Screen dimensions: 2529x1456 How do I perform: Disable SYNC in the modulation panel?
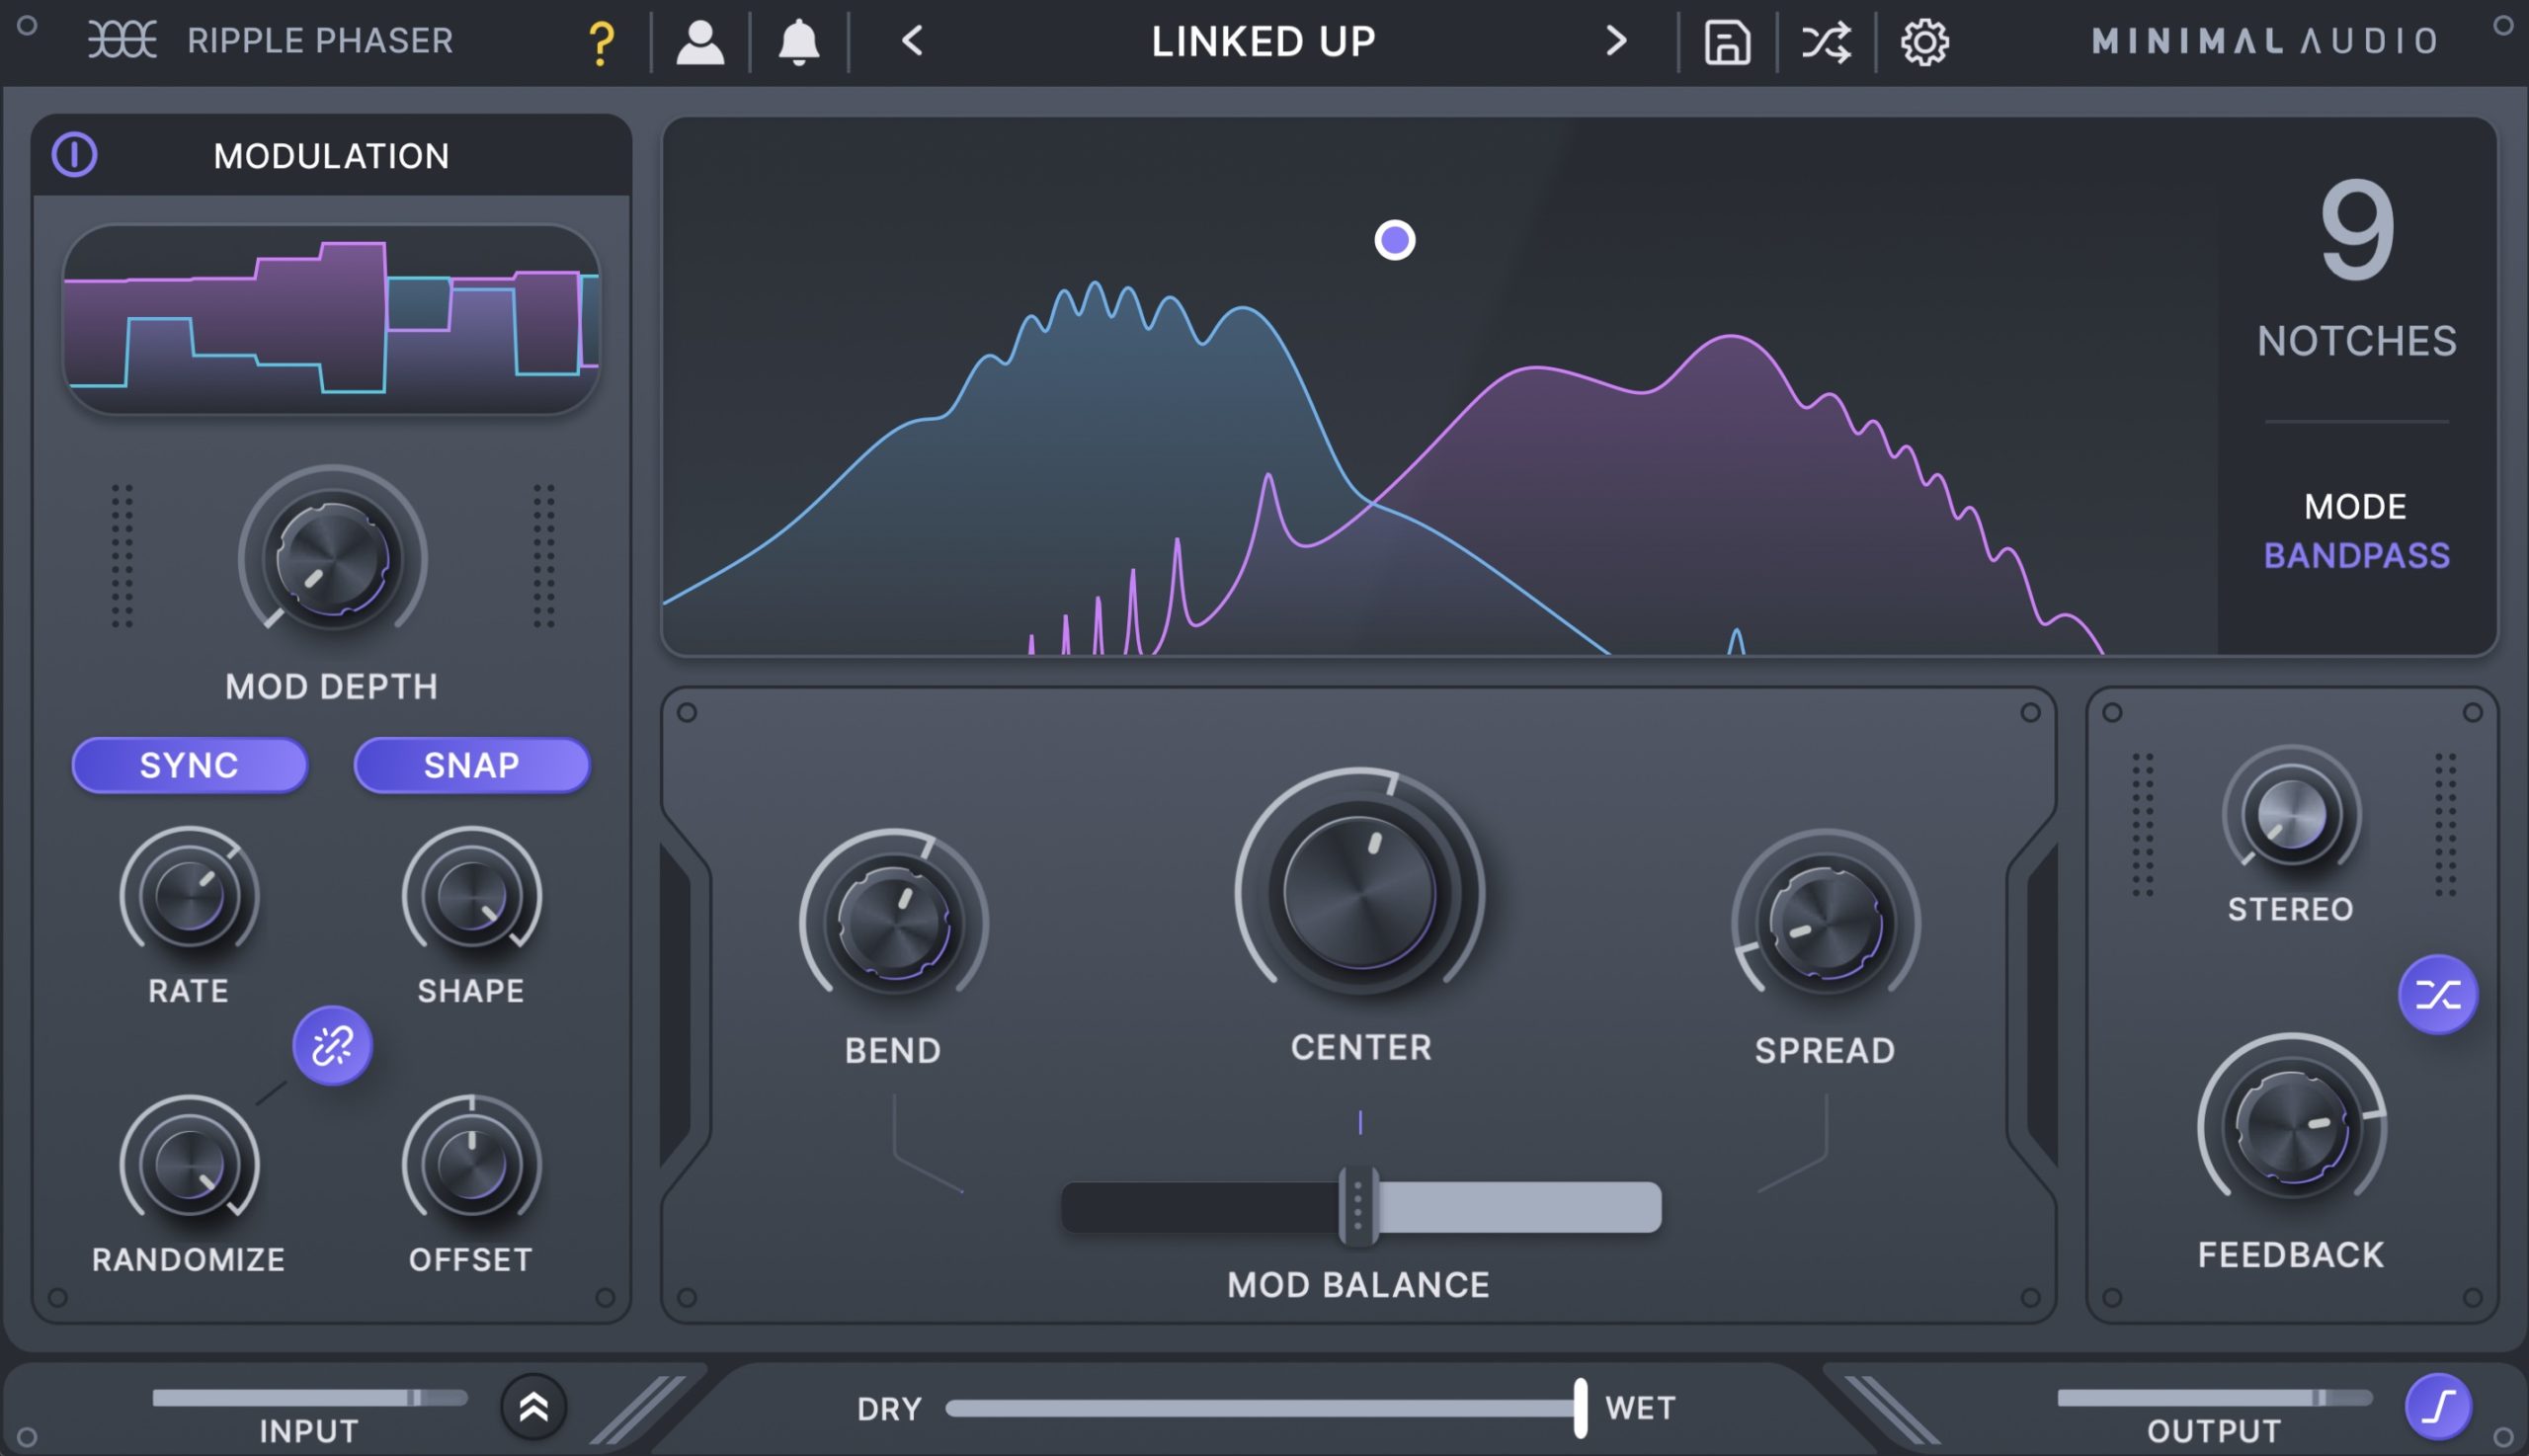point(190,765)
